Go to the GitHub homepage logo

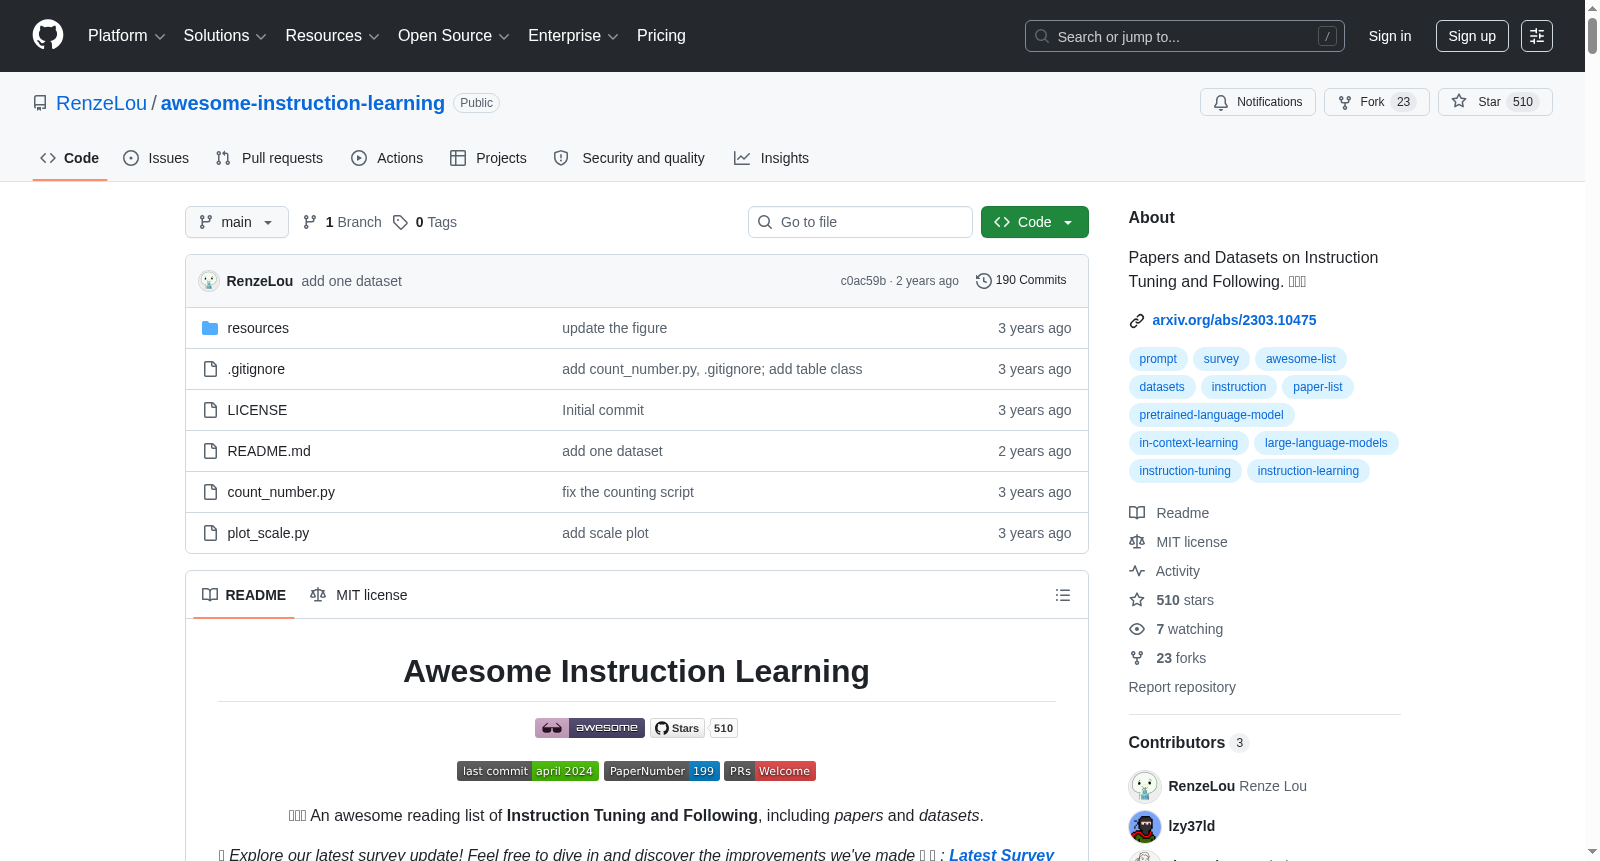coord(48,35)
